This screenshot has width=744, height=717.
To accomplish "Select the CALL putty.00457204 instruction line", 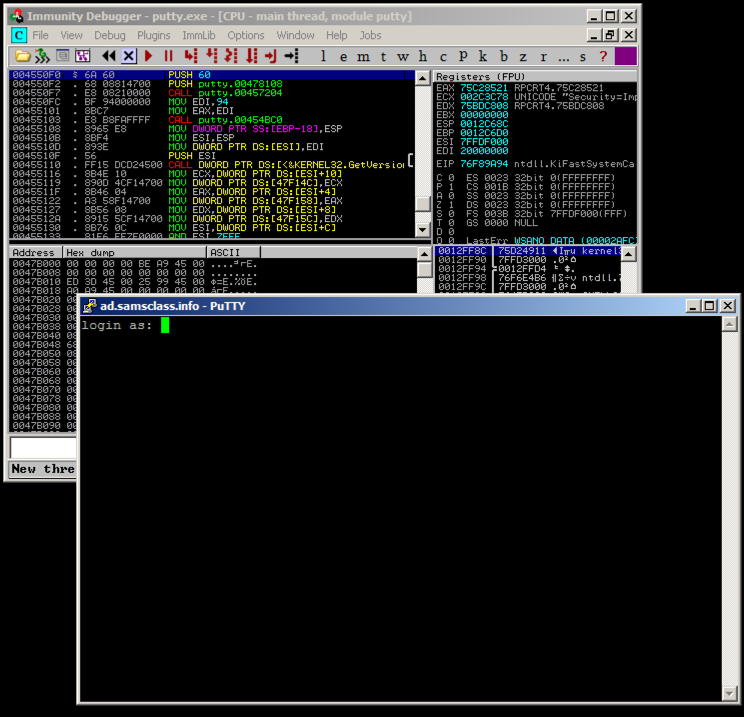I will click(212, 93).
